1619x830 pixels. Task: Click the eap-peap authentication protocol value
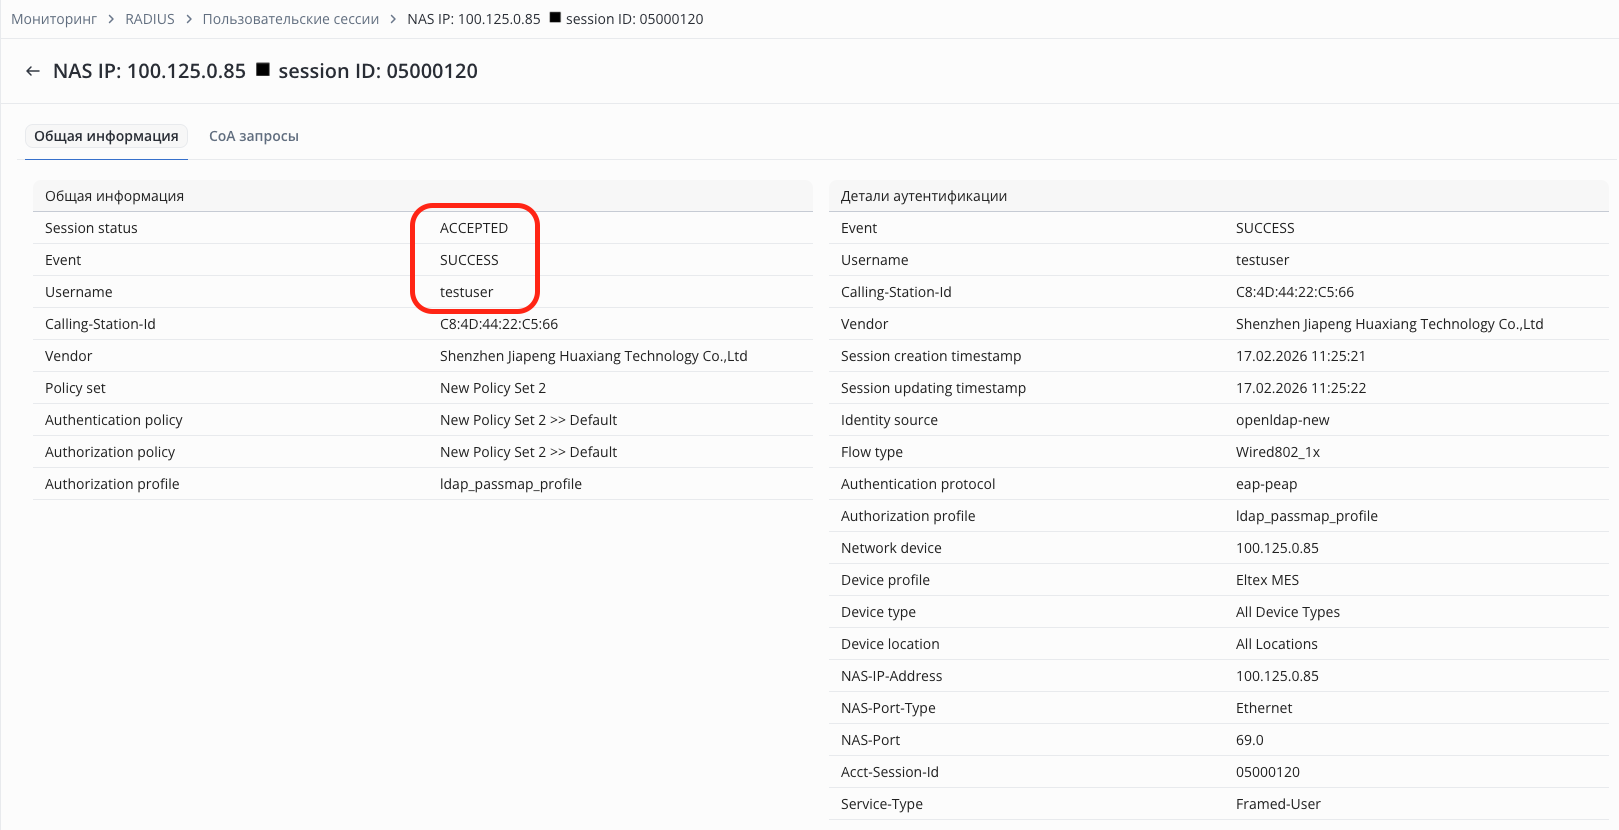[1266, 484]
